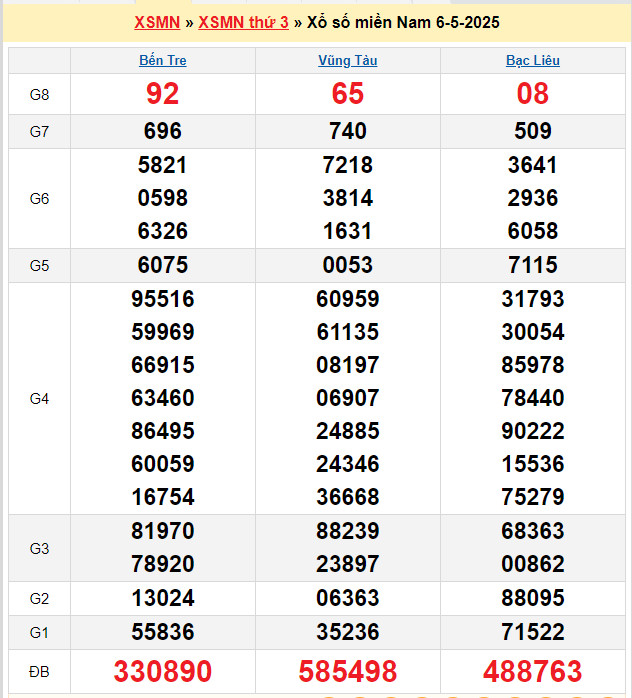Viewport: 632px width, 698px height.
Task: Click G4 number 78440
Action: click(x=533, y=398)
